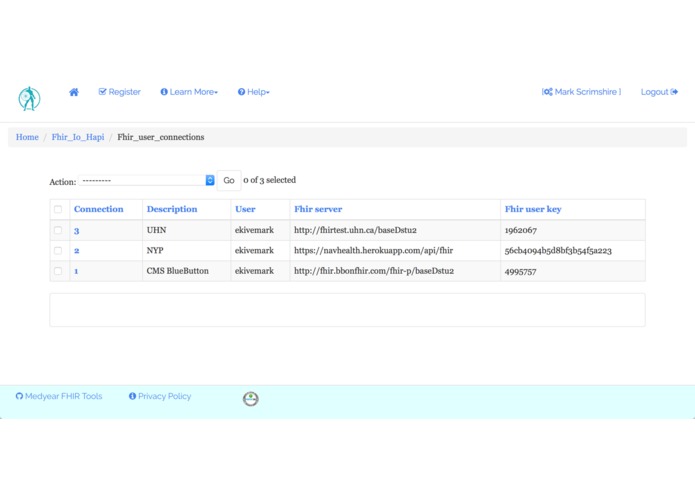Click the navhealth.herokuapp.com/api/fhir server URL
This screenshot has height=494, width=695.
point(373,251)
